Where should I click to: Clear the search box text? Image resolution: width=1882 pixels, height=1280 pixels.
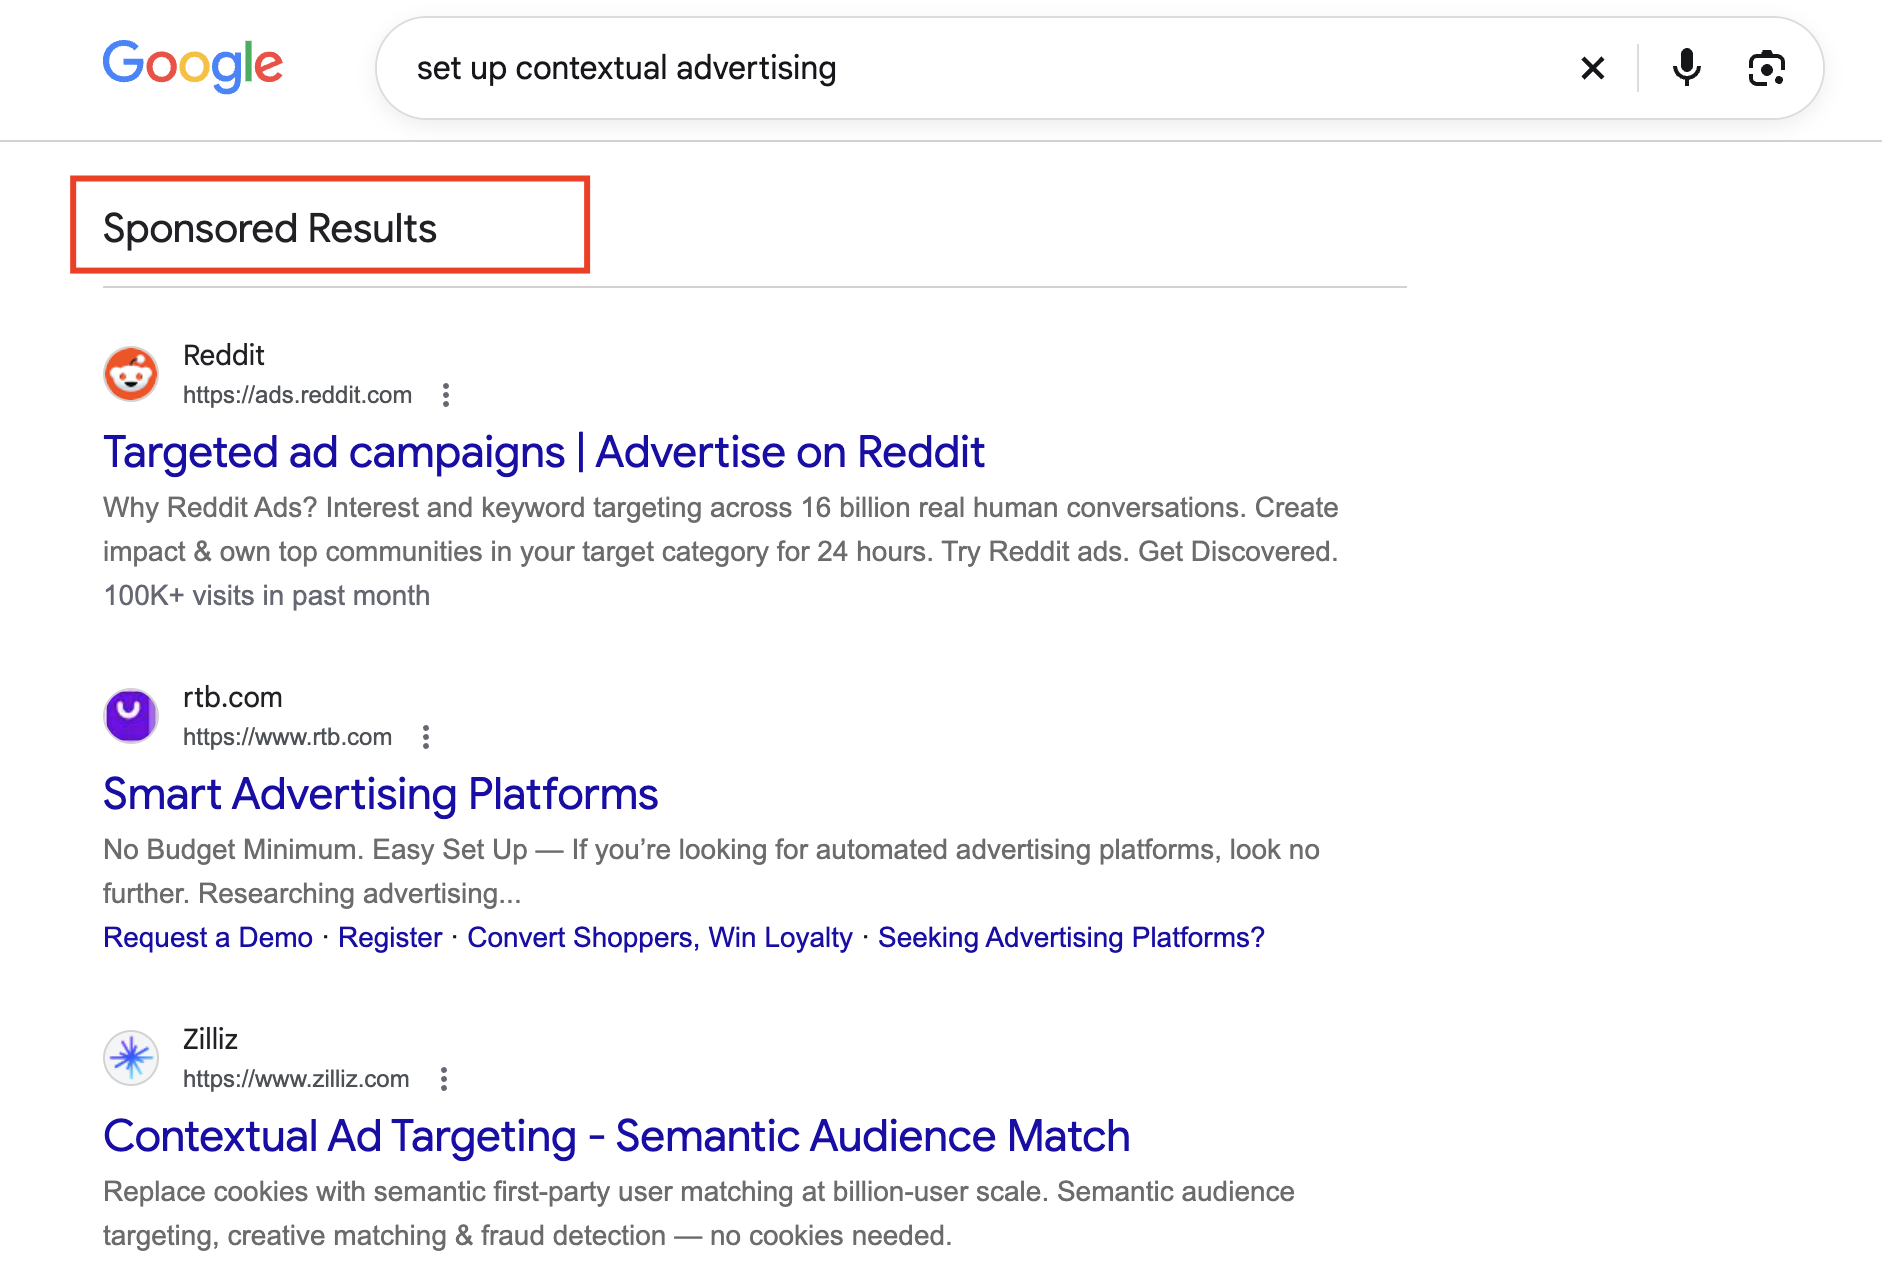click(x=1592, y=68)
